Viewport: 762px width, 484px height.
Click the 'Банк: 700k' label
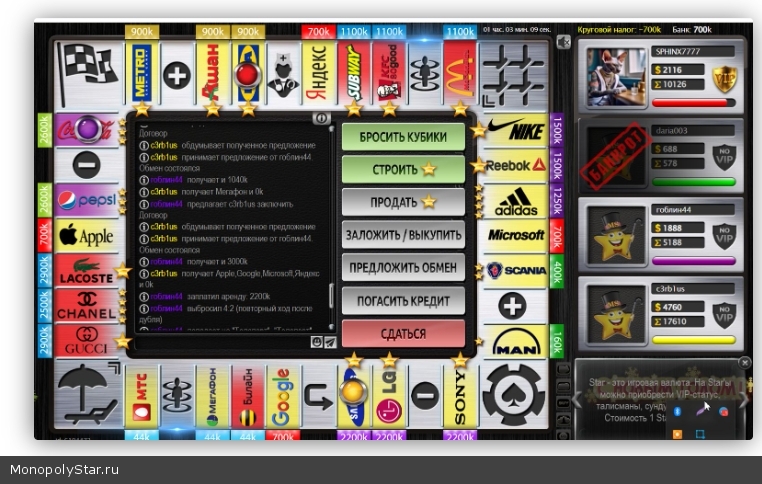point(692,30)
